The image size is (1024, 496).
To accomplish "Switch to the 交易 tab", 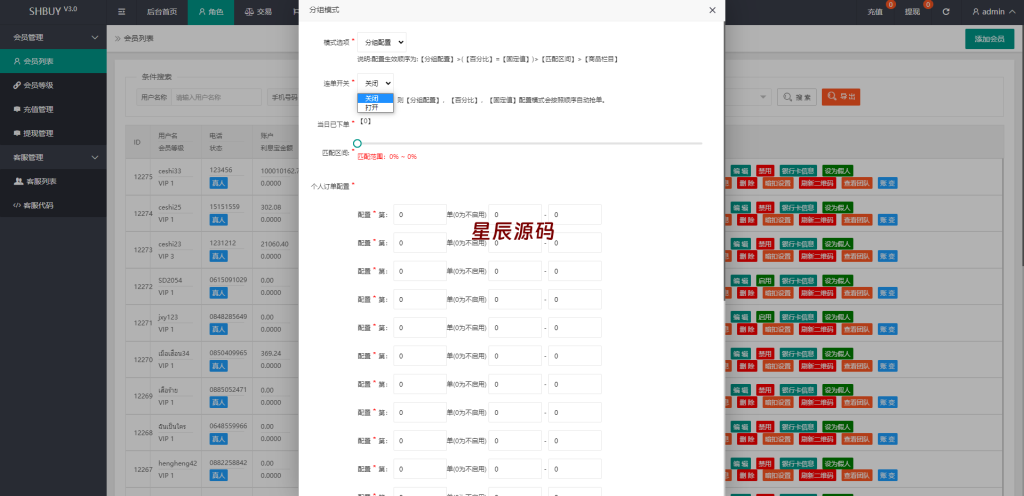I will (x=258, y=12).
